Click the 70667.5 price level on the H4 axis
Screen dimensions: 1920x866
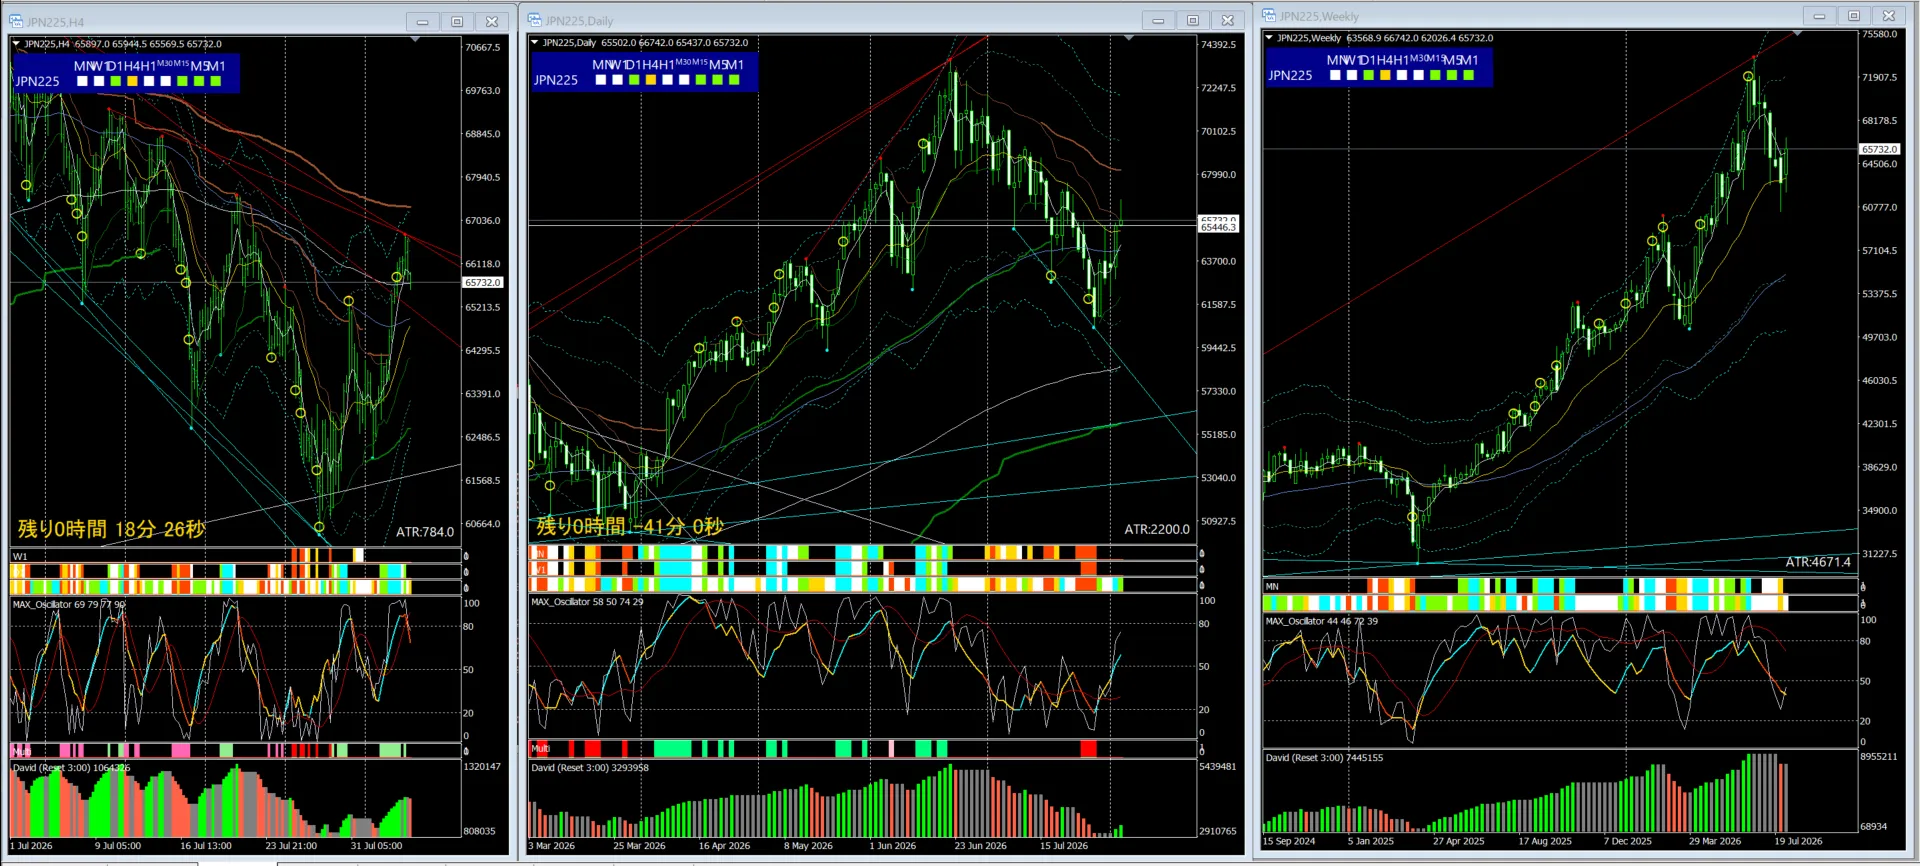482,47
